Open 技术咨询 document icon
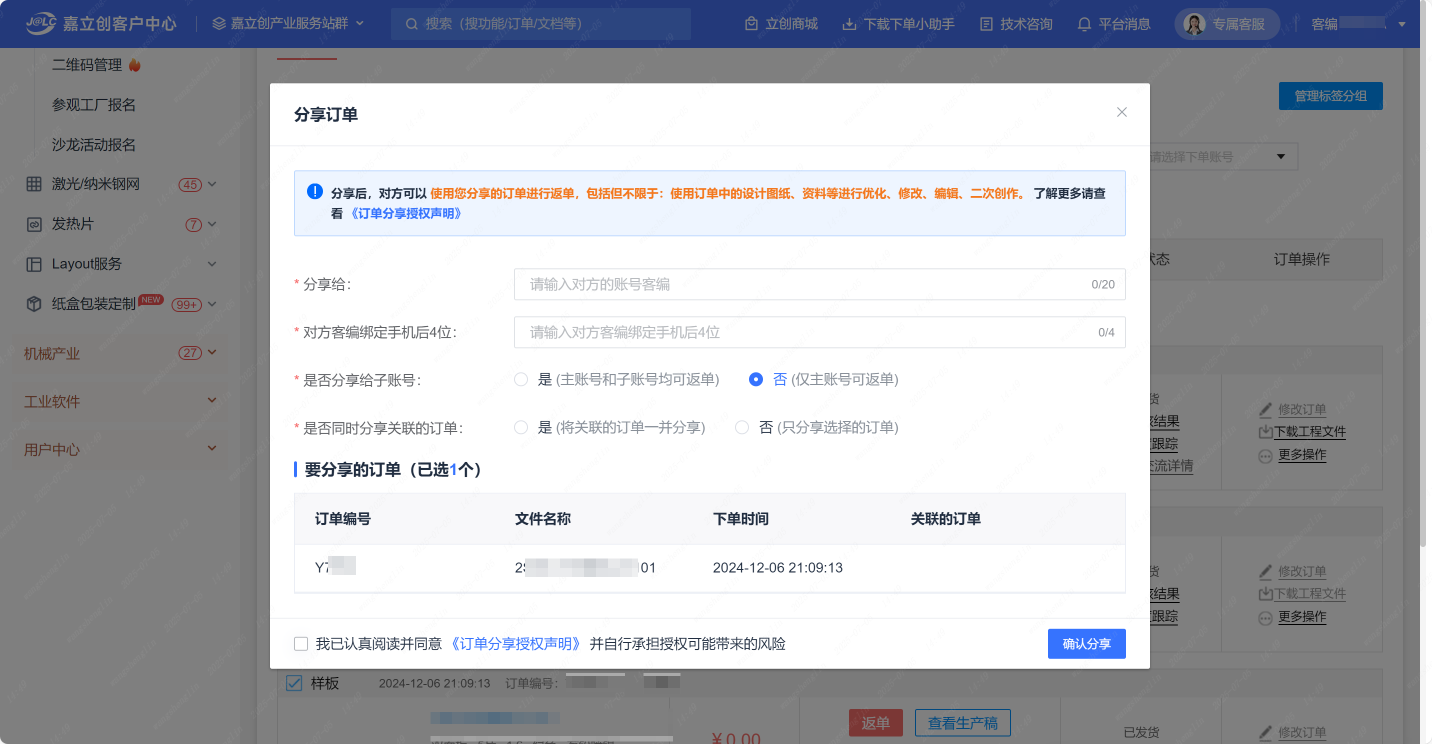This screenshot has width=1432, height=744. 987,24
